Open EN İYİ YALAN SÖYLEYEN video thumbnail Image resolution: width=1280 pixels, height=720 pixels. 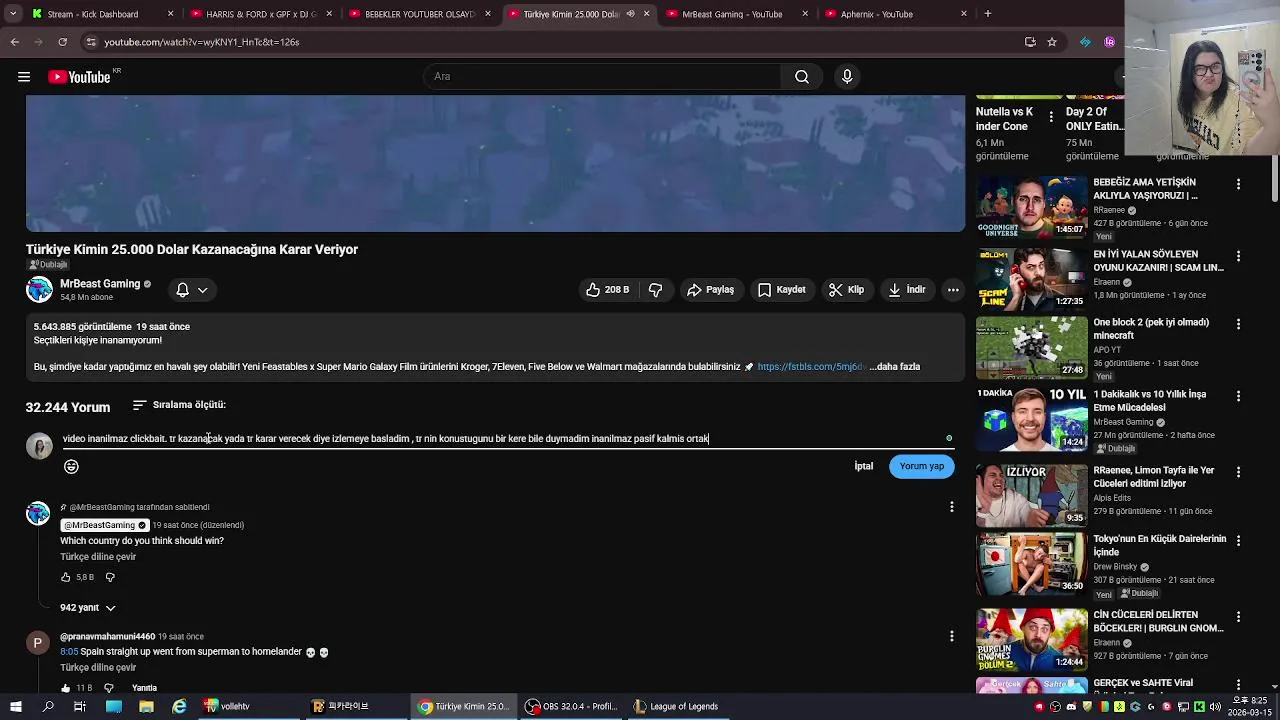click(1031, 279)
